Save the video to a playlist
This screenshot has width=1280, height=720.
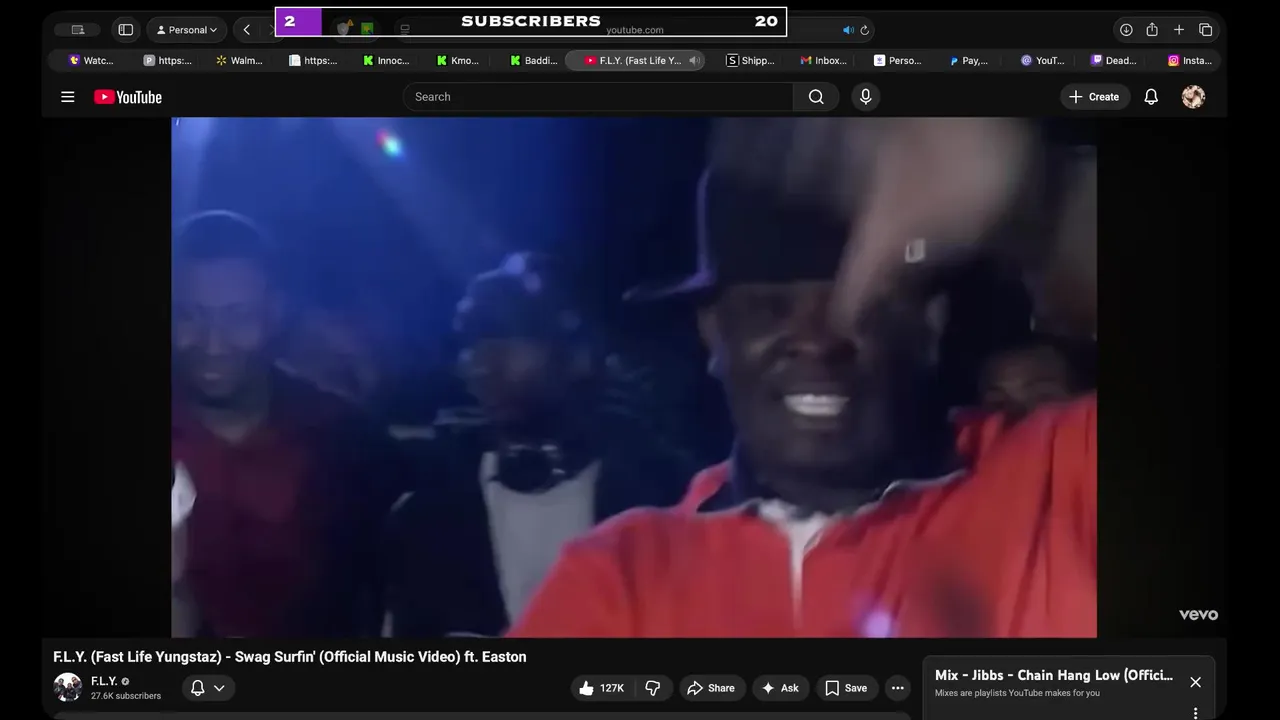pyautogui.click(x=846, y=688)
